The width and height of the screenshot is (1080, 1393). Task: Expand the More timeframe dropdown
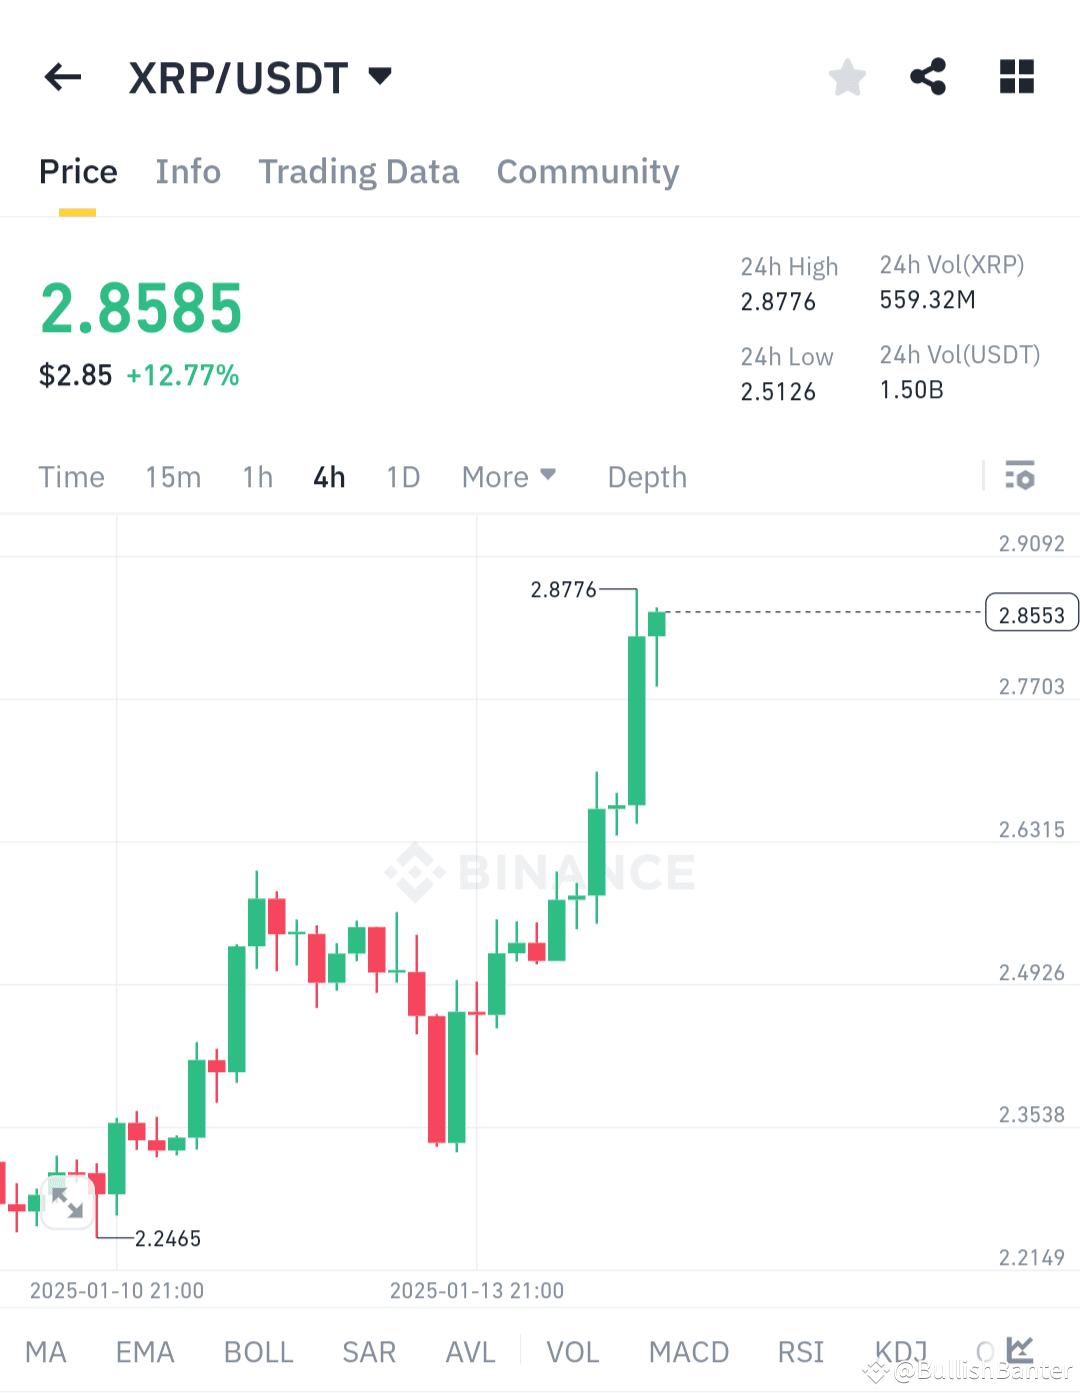509,477
